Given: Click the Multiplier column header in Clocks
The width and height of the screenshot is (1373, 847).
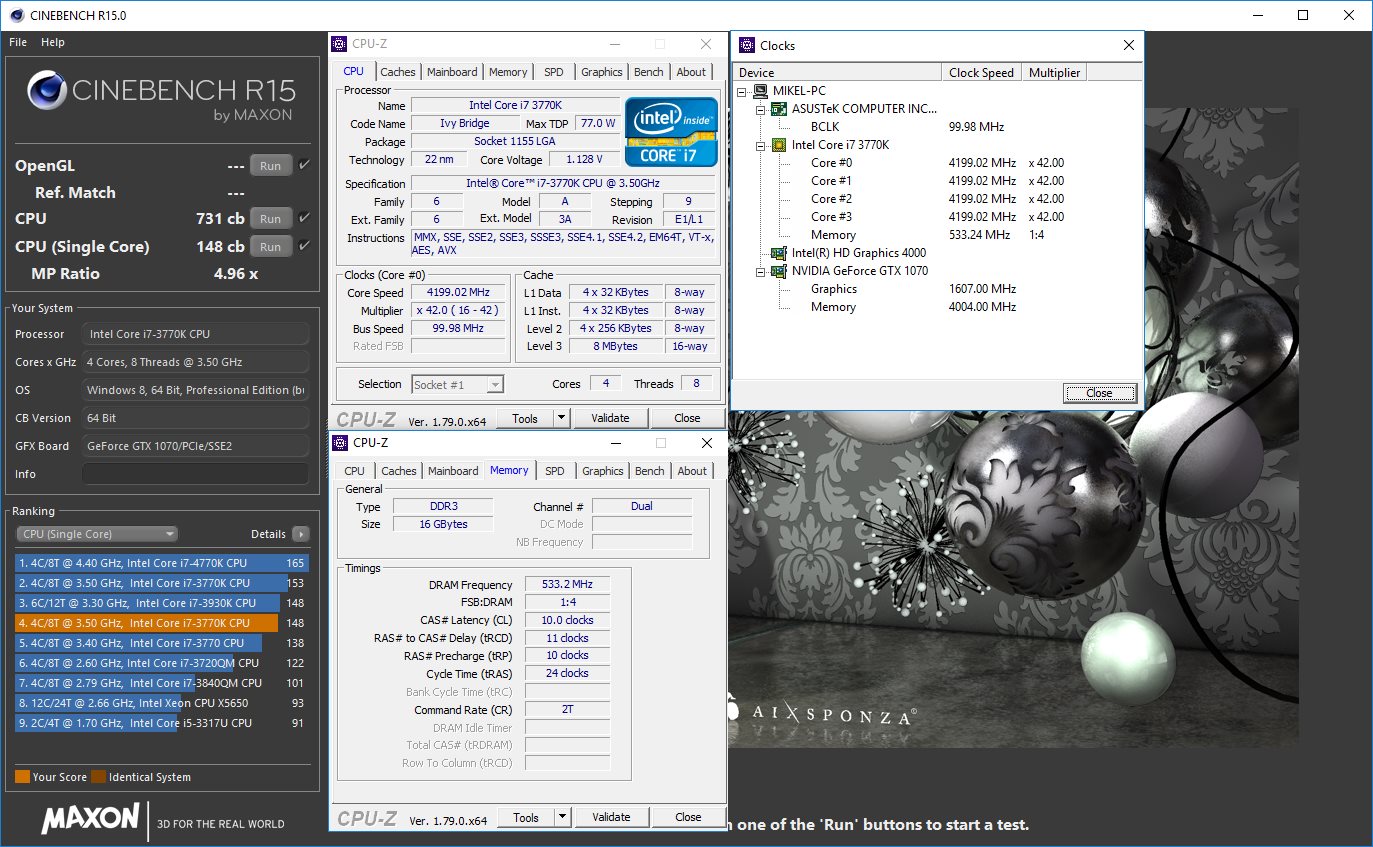Looking at the screenshot, I should tap(1054, 72).
